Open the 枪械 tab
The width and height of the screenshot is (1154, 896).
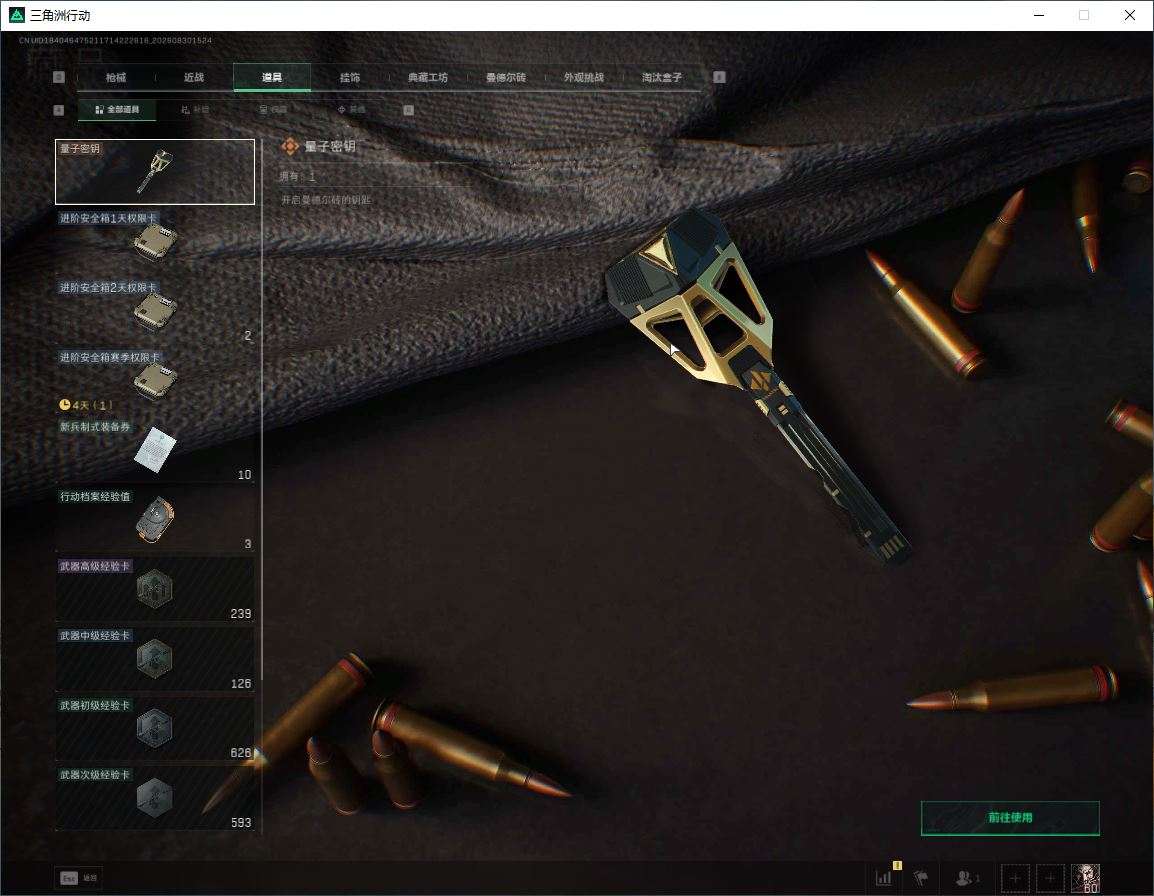pyautogui.click(x=116, y=77)
